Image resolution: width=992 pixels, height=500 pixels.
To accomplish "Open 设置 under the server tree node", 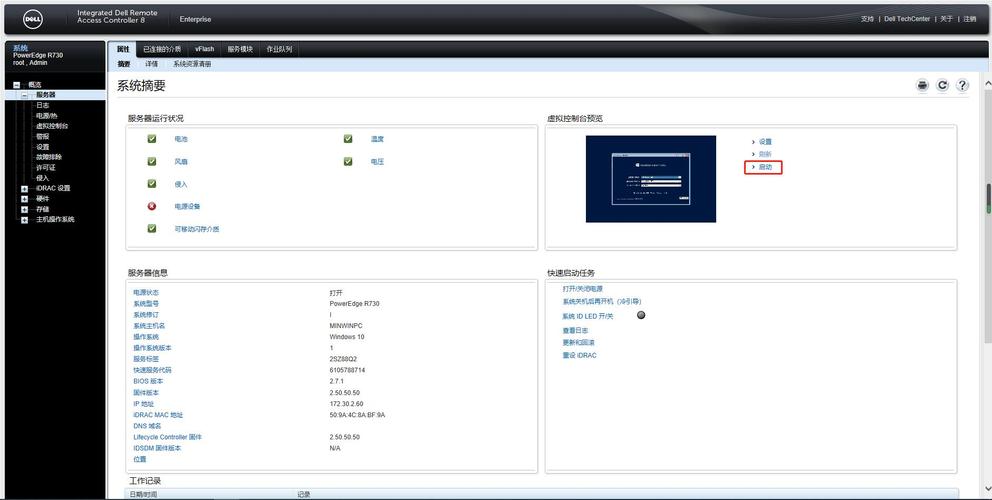I will pyautogui.click(x=42, y=147).
